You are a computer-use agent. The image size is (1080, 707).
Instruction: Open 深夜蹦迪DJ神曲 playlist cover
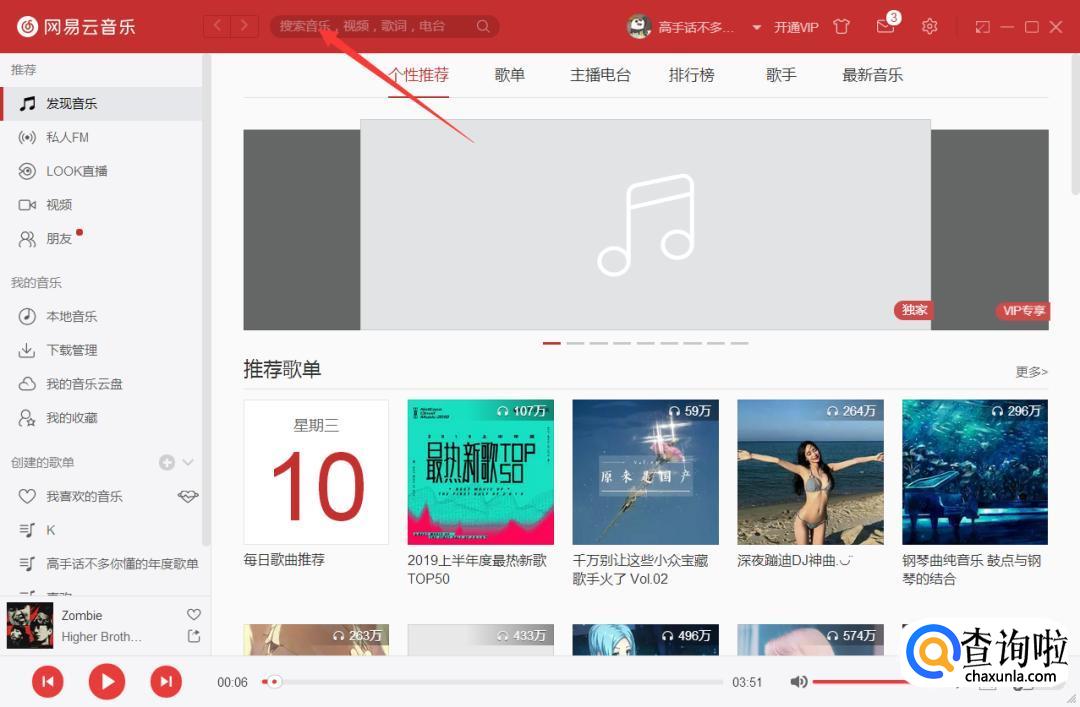(x=810, y=472)
